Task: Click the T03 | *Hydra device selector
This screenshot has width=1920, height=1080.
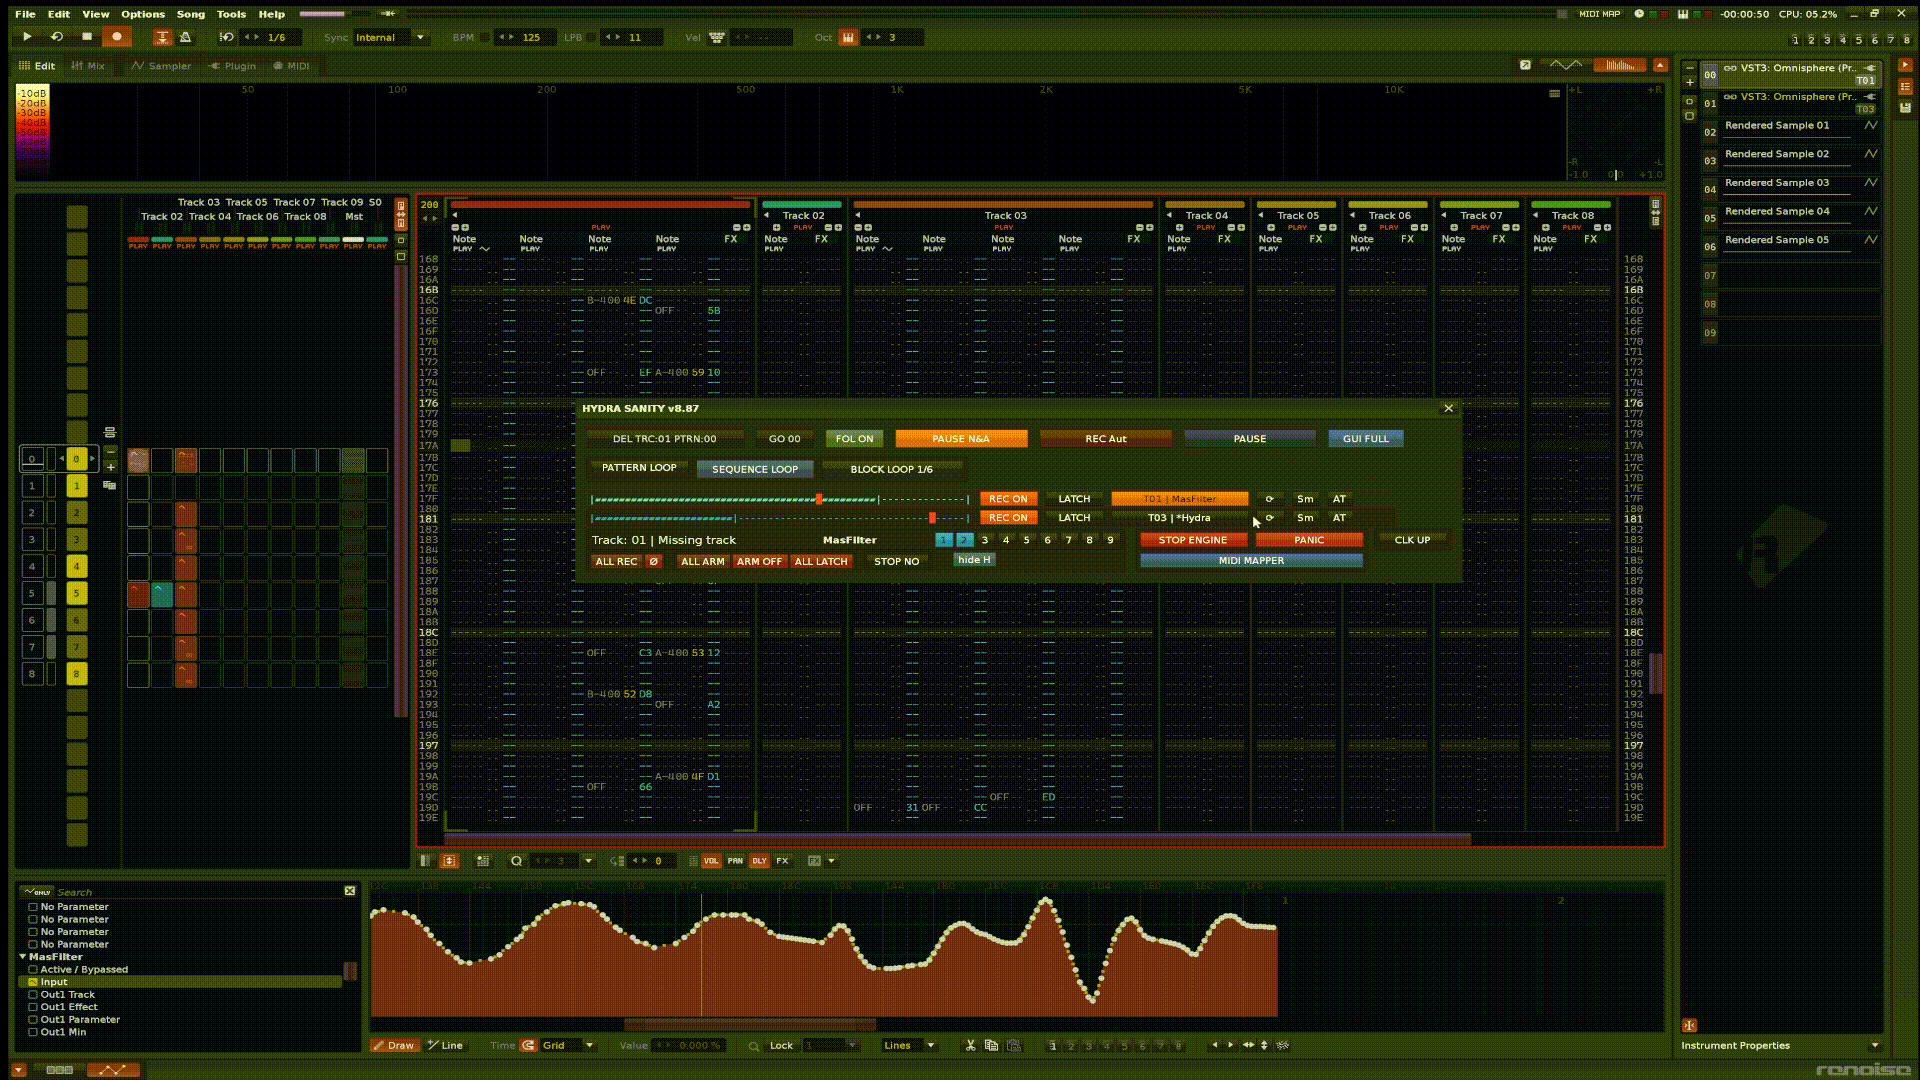Action: coord(1180,518)
